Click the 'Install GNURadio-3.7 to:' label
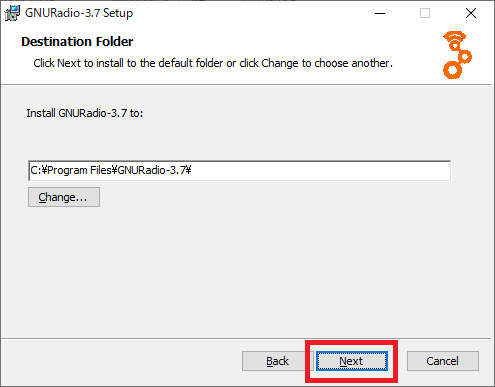 point(85,113)
